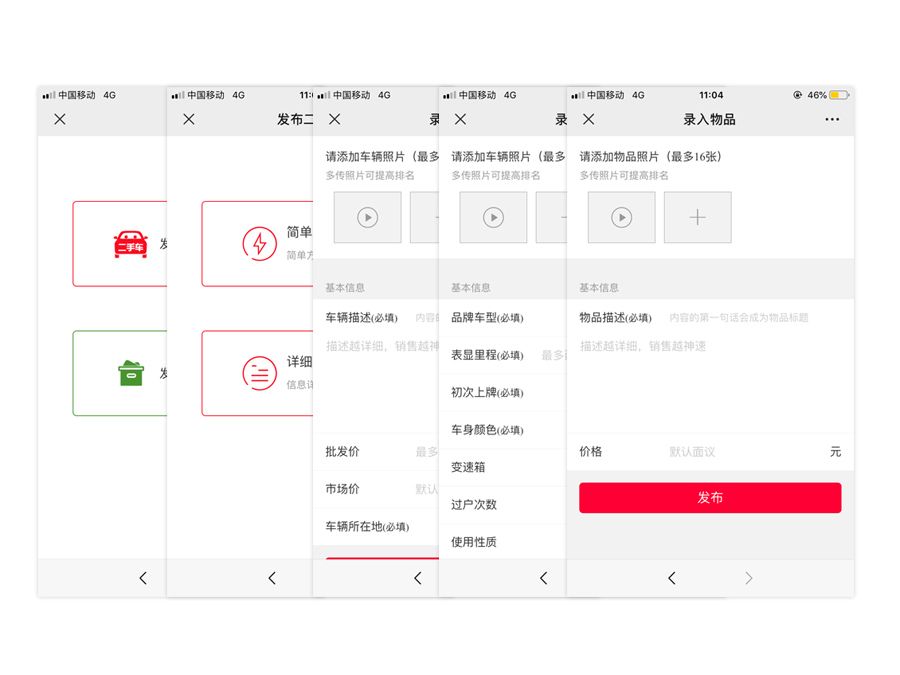Tap the 批发价 price row
This screenshot has height=675, width=900.
pos(375,452)
